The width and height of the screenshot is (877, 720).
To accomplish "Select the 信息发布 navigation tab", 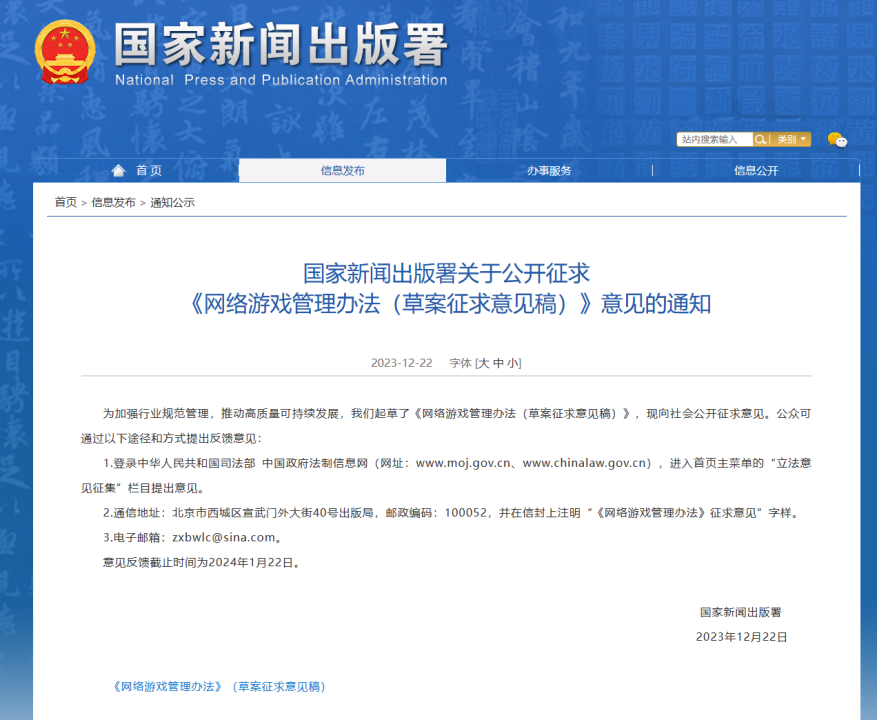I will [x=342, y=171].
